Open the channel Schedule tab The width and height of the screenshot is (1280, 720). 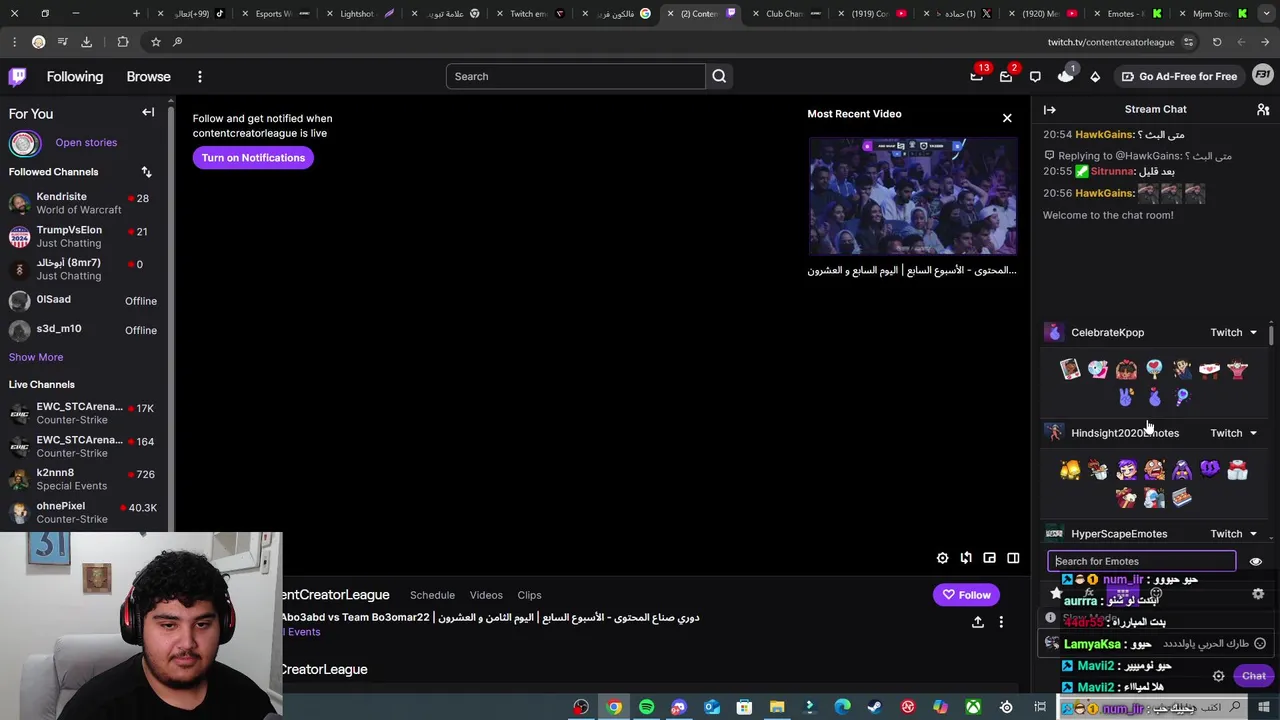tap(432, 595)
